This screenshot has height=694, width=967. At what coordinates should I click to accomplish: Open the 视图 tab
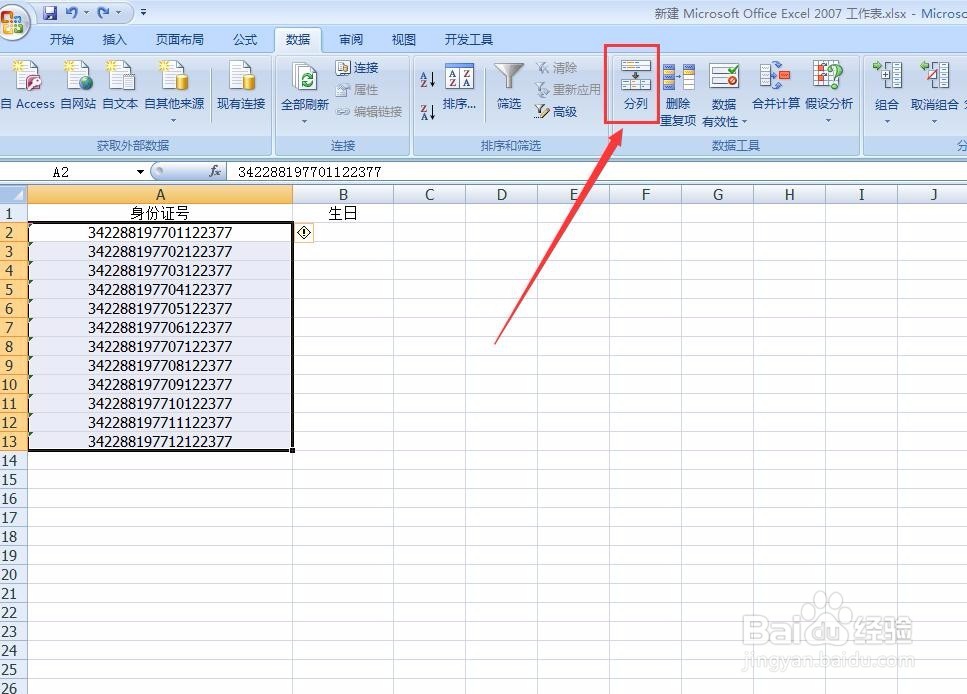(403, 39)
